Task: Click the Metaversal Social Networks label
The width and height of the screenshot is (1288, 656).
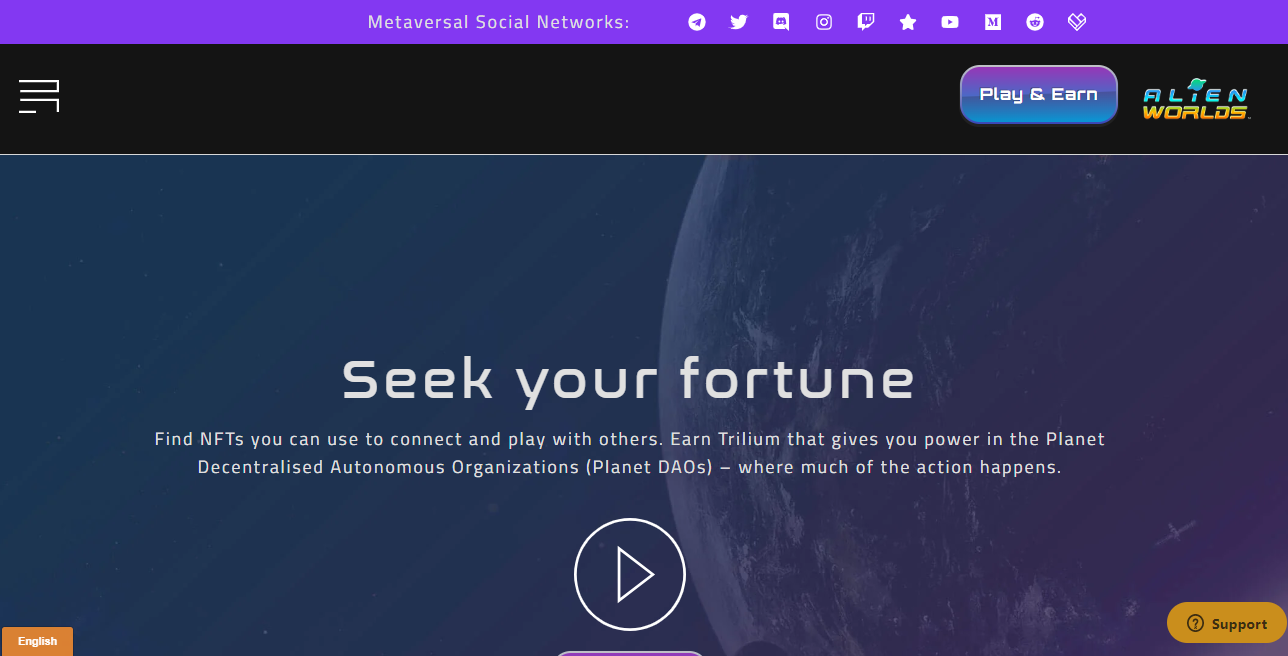Action: pyautogui.click(x=499, y=22)
